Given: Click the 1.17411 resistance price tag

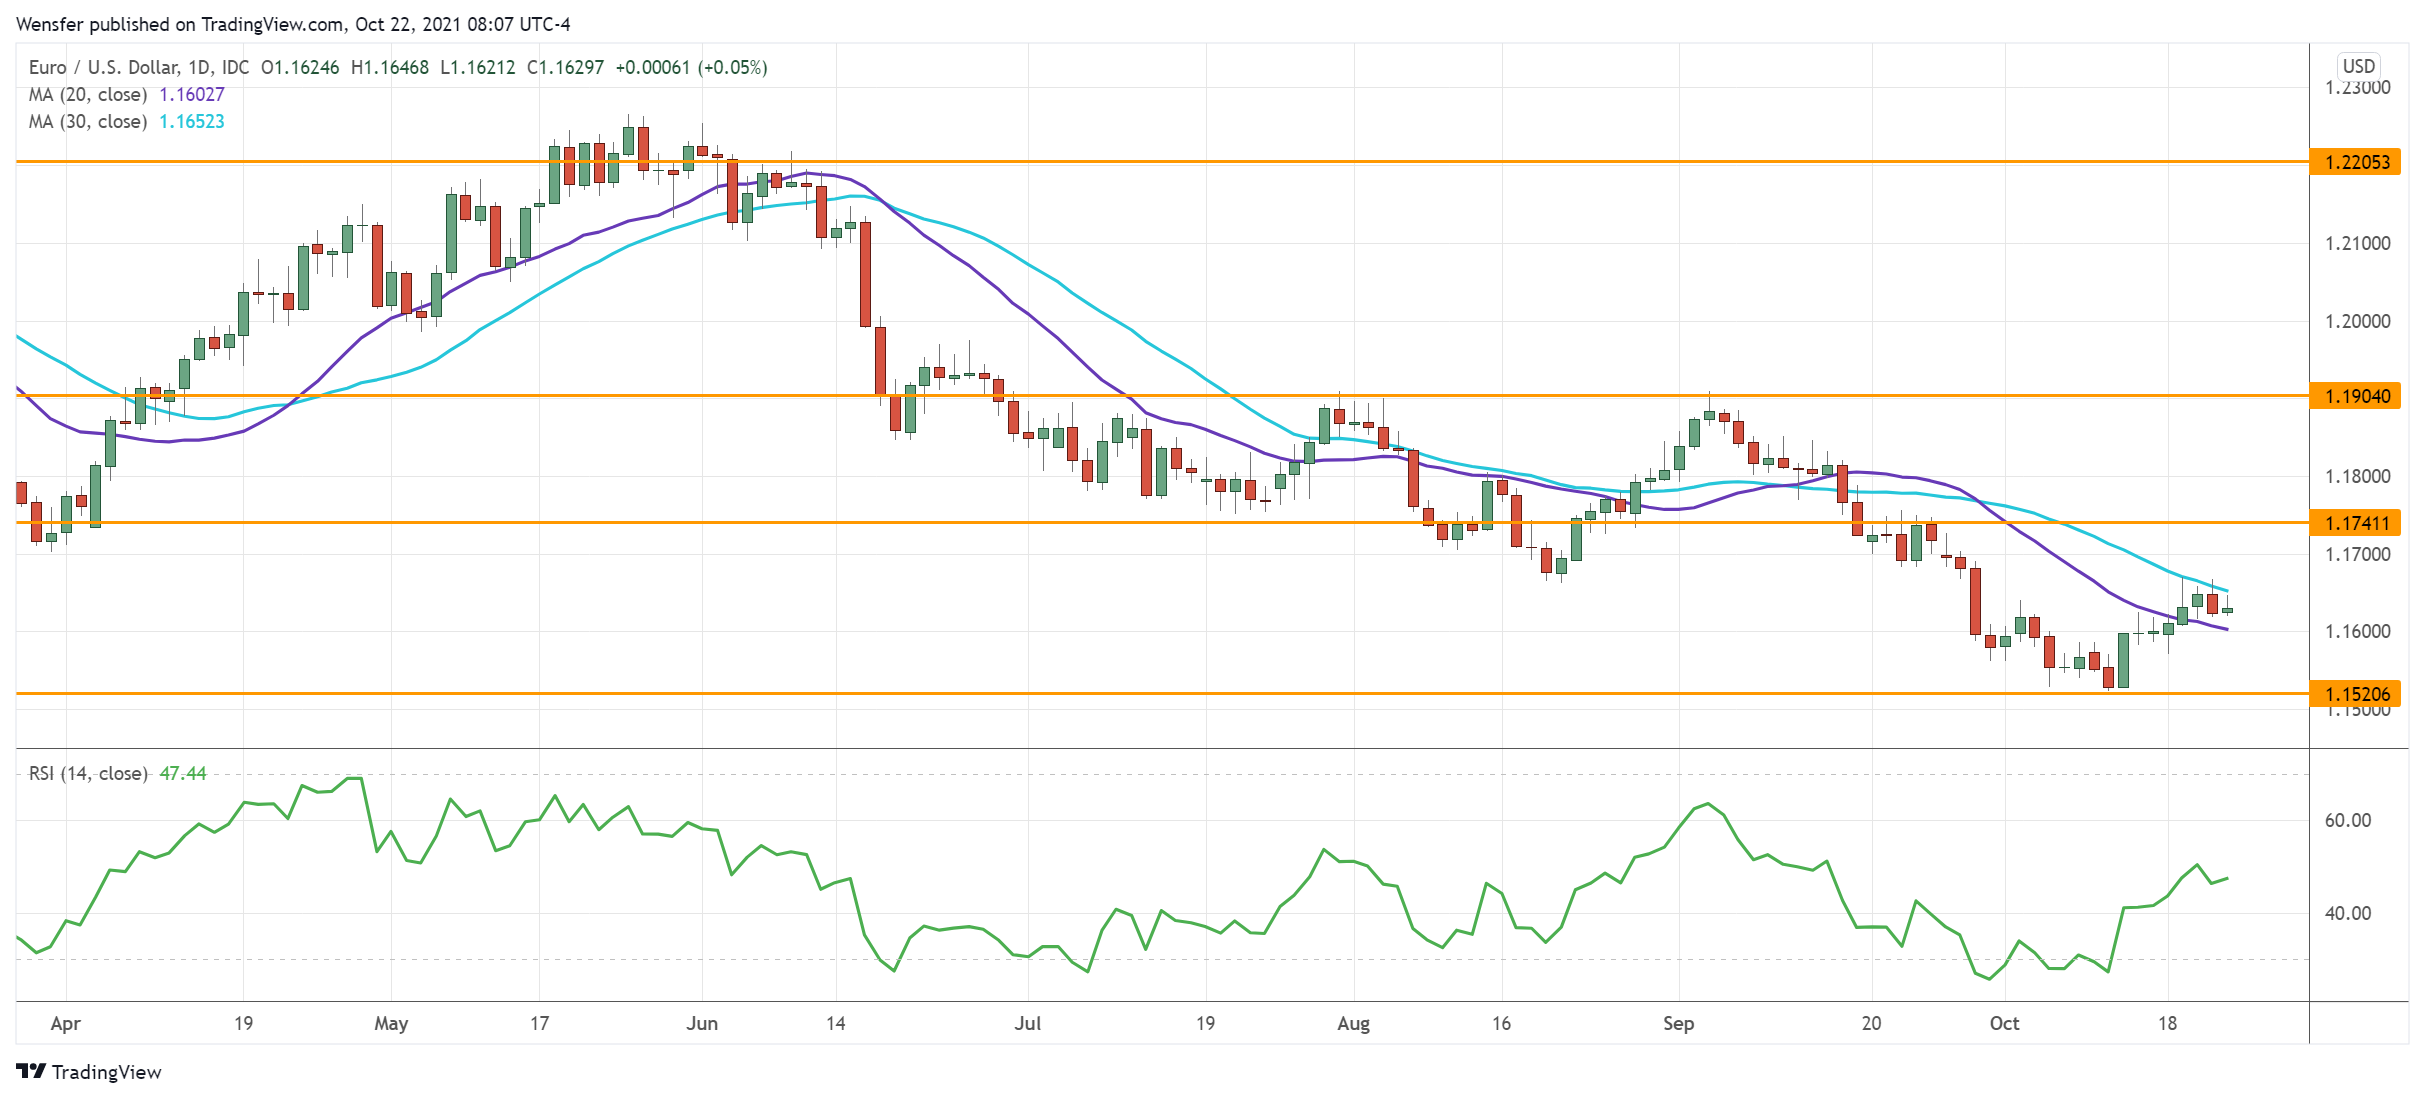Looking at the screenshot, I should 2356,523.
